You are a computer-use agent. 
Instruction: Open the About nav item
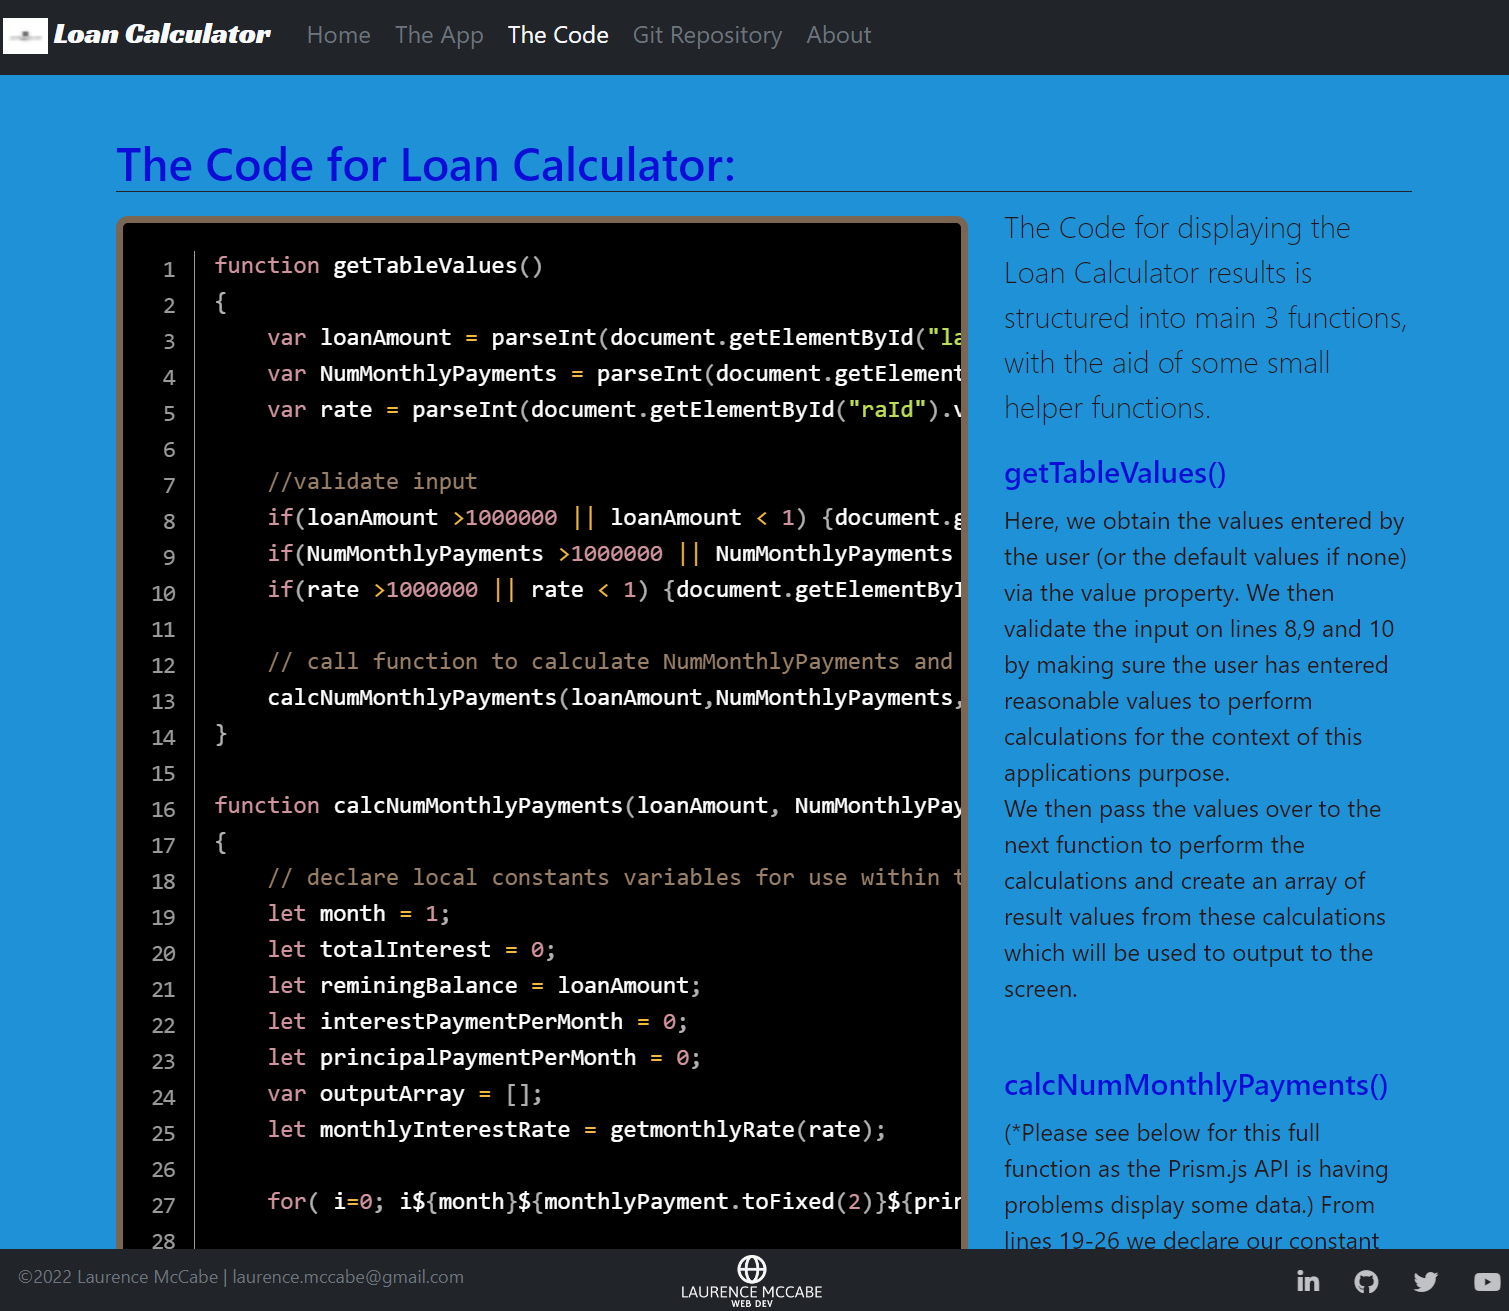839,35
